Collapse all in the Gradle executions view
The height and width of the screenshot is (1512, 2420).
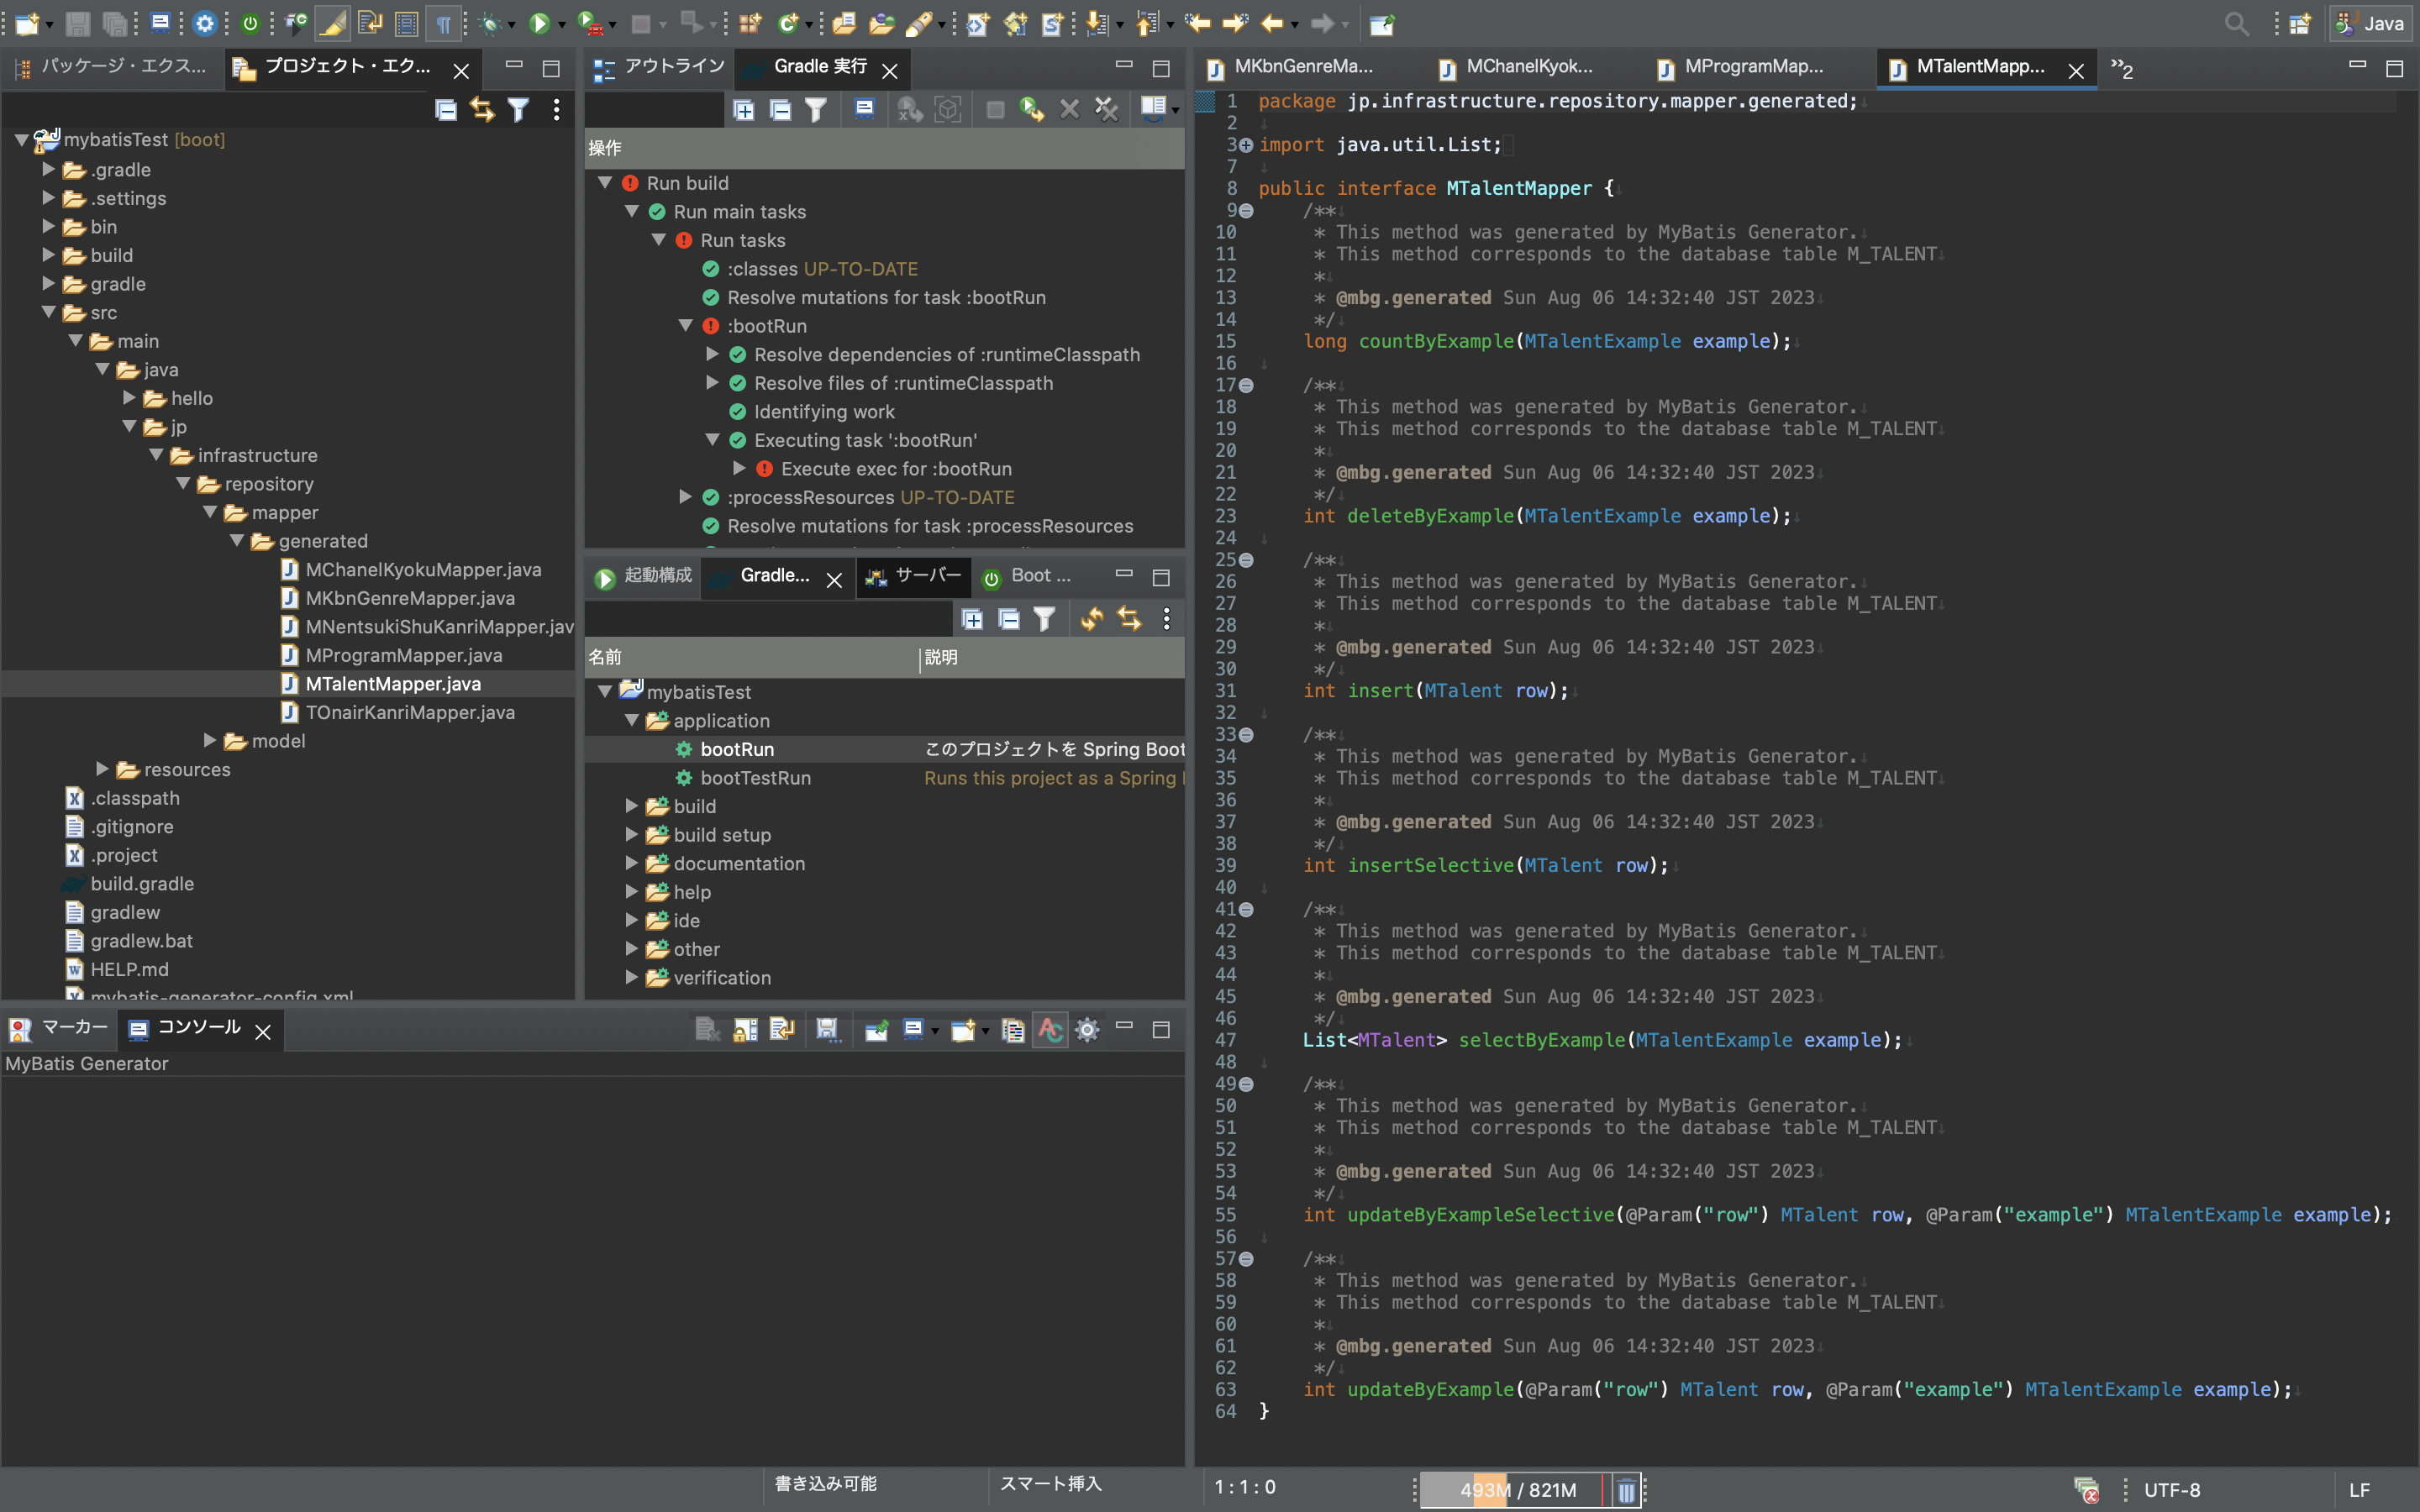point(781,110)
